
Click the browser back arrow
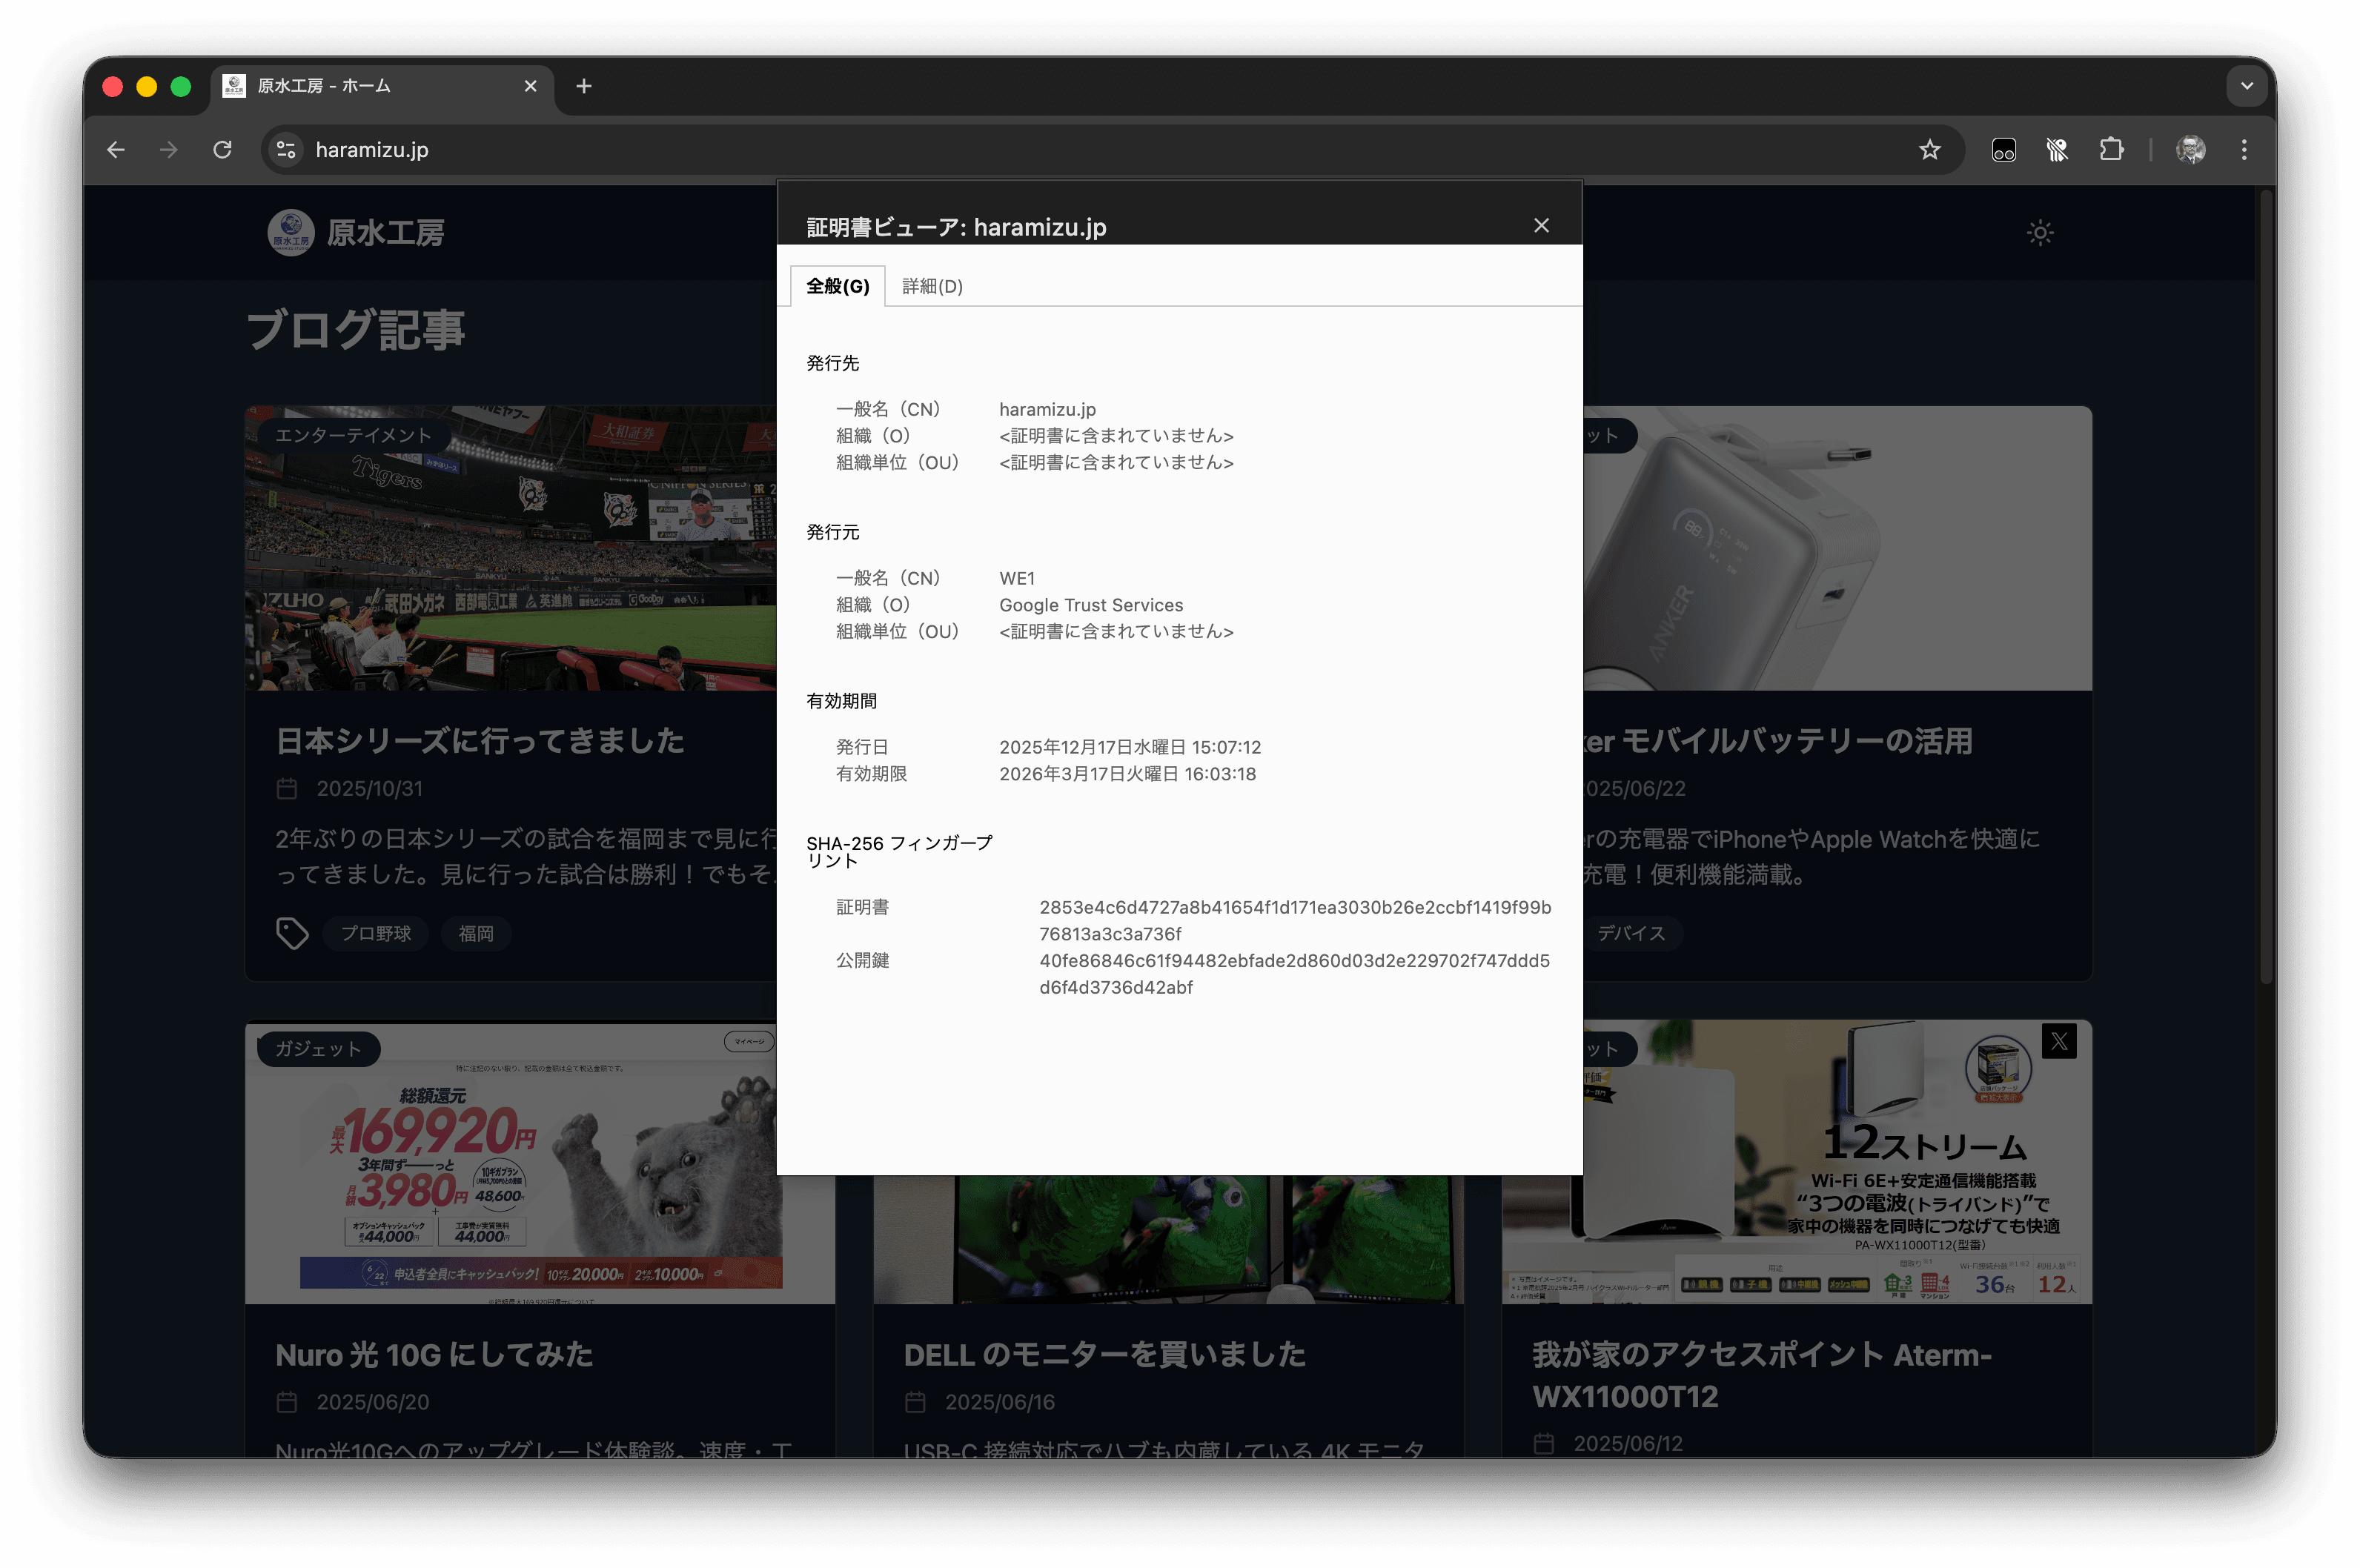(x=116, y=150)
